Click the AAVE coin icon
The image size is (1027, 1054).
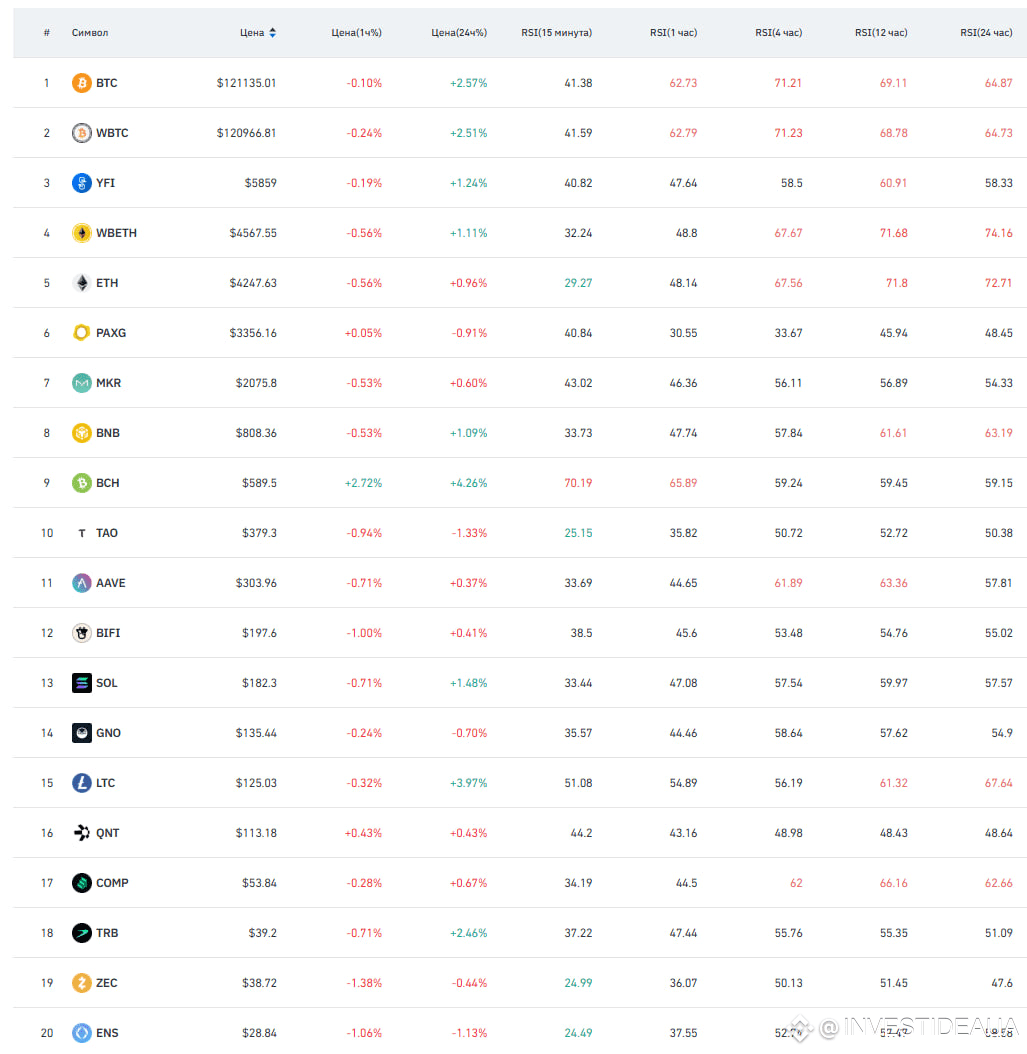click(81, 583)
